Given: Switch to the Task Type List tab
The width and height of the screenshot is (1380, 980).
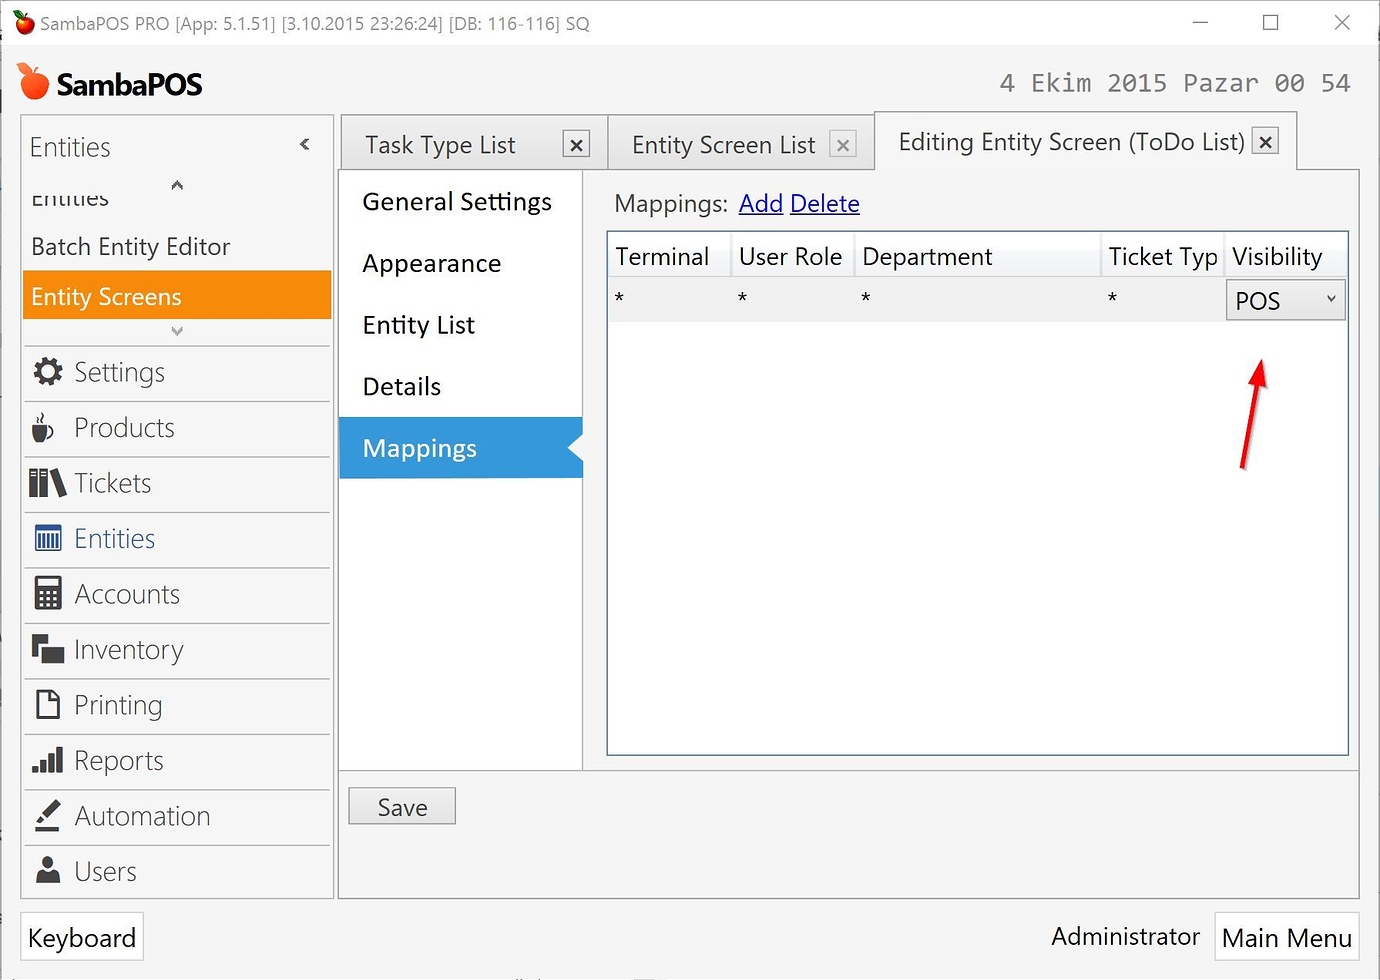Looking at the screenshot, I should (x=441, y=144).
